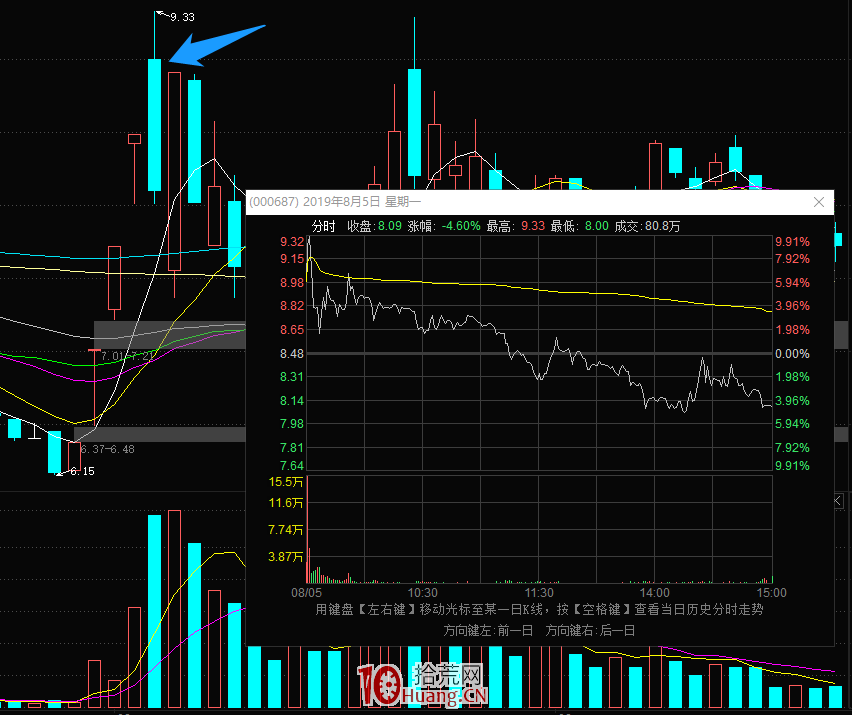Click the 0.00% baseline label

[791, 354]
